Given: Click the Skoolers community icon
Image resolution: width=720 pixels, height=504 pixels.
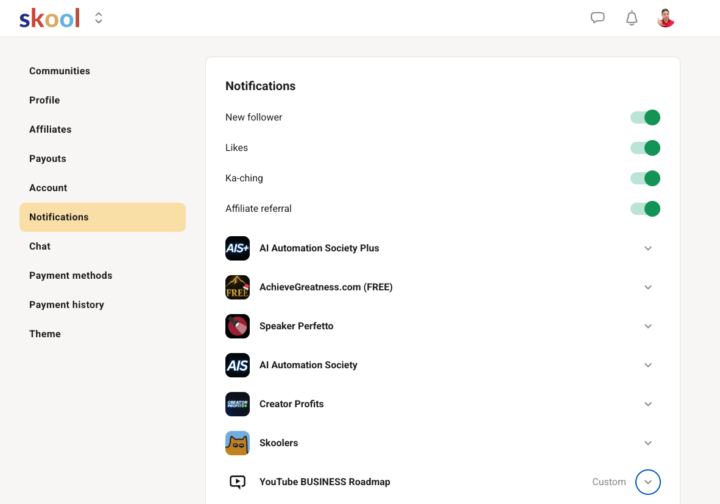Looking at the screenshot, I should tap(237, 443).
